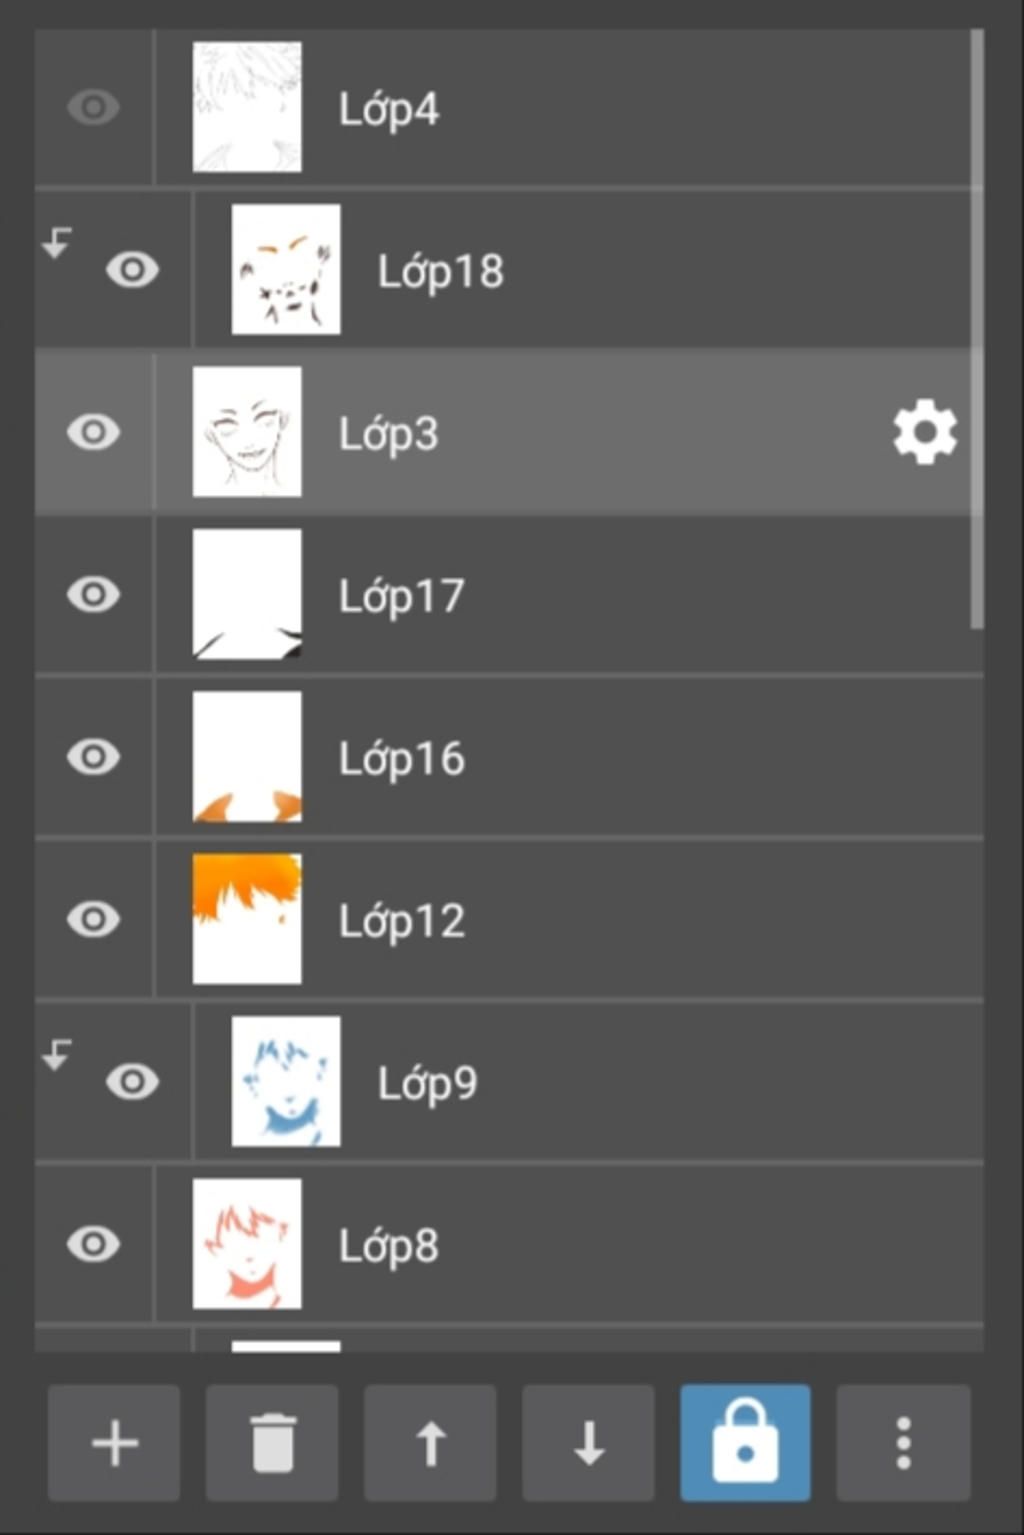Viewport: 1024px width, 1535px height.
Task: Hide the Lớp18 layer
Action: pyautogui.click(x=132, y=269)
